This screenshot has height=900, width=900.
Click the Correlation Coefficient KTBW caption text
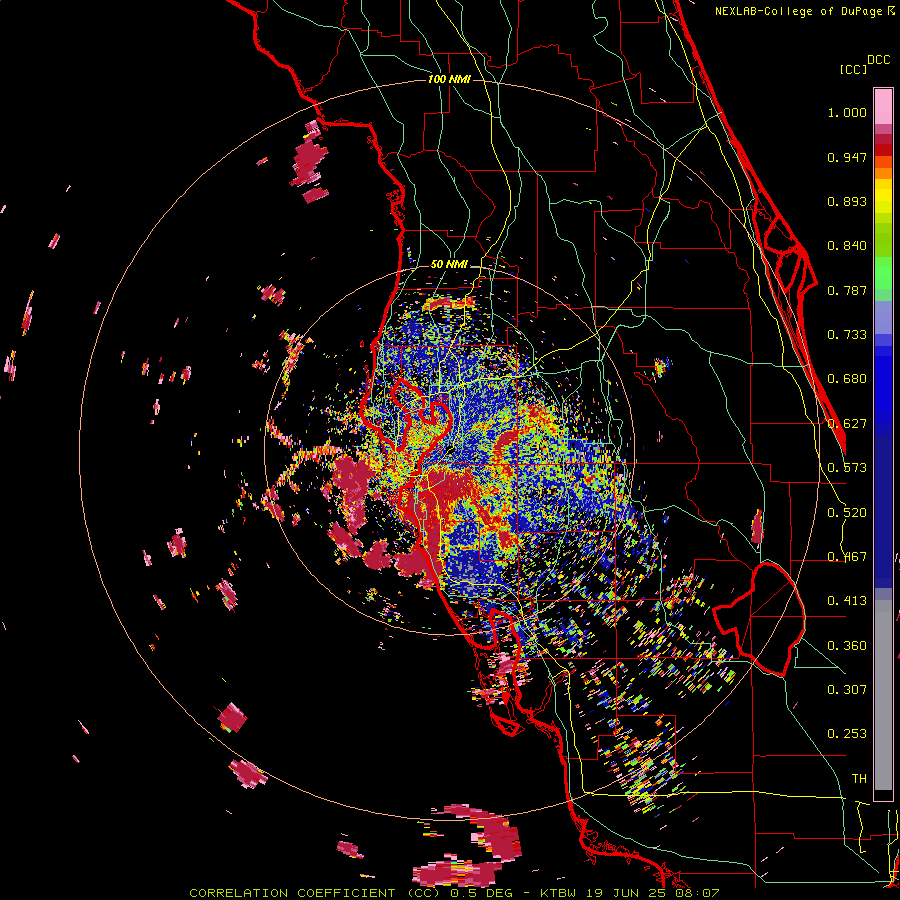click(x=454, y=893)
